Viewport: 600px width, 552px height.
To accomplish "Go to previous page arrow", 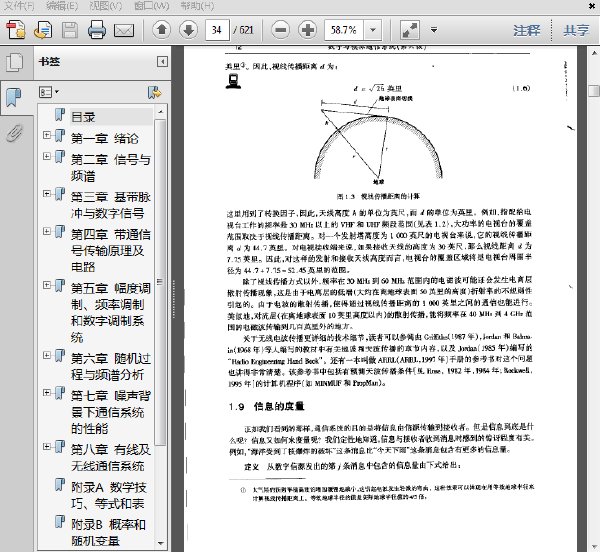I will 161,30.
